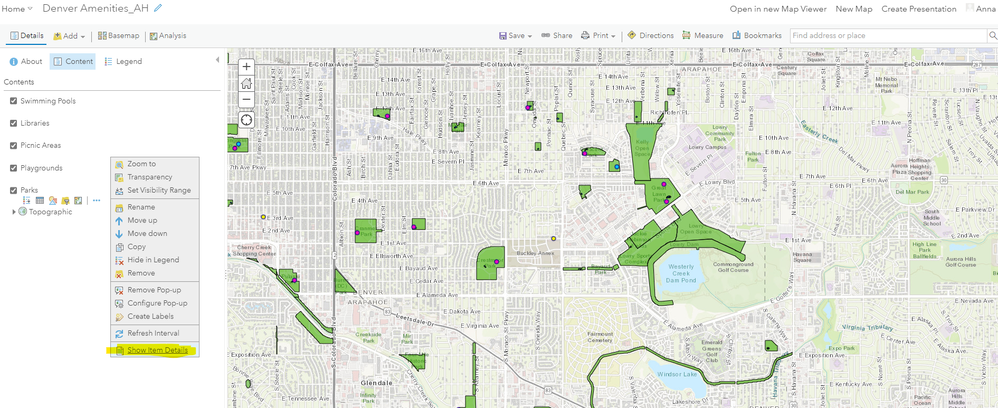
Task: Select Set Visibility Range menu item
Action: point(158,190)
